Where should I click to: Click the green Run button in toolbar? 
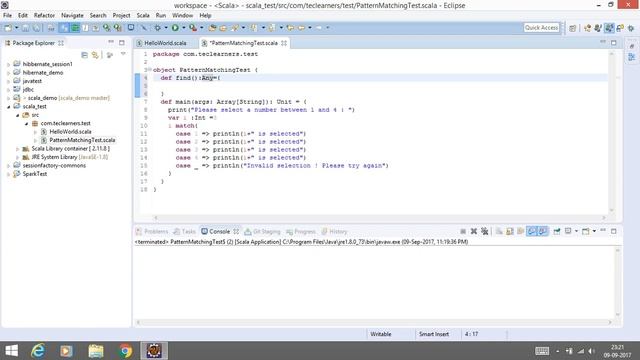(175, 28)
